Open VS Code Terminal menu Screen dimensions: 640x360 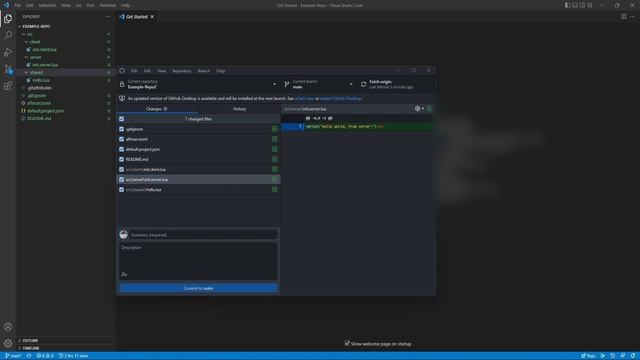[108, 5]
